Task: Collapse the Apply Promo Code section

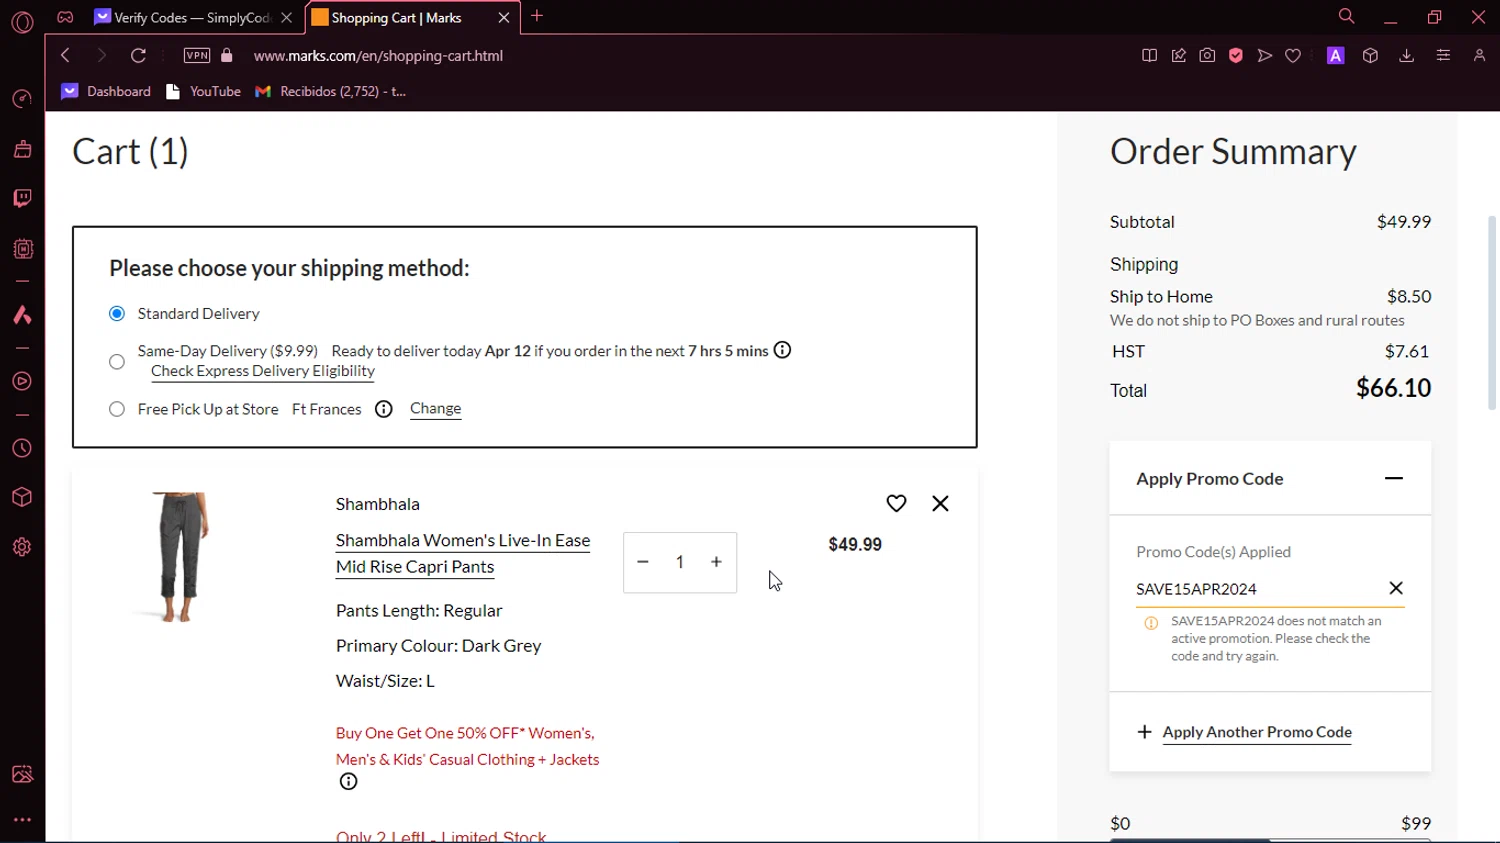Action: pos(1393,478)
